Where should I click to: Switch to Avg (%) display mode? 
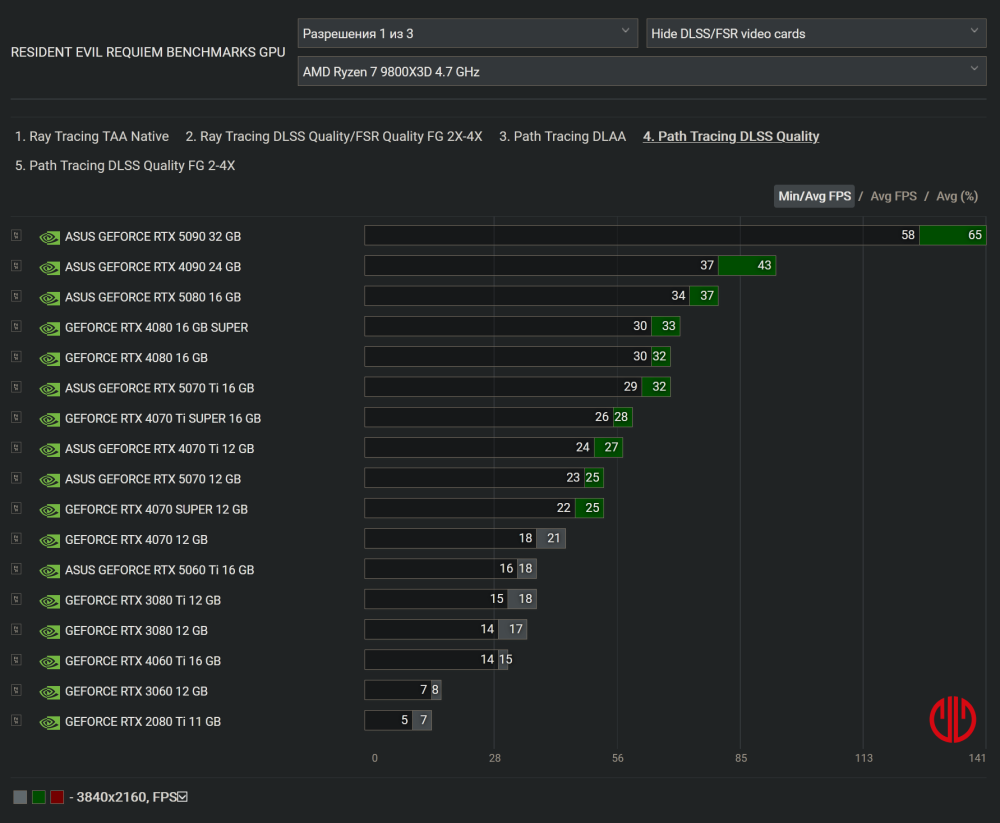coord(957,196)
